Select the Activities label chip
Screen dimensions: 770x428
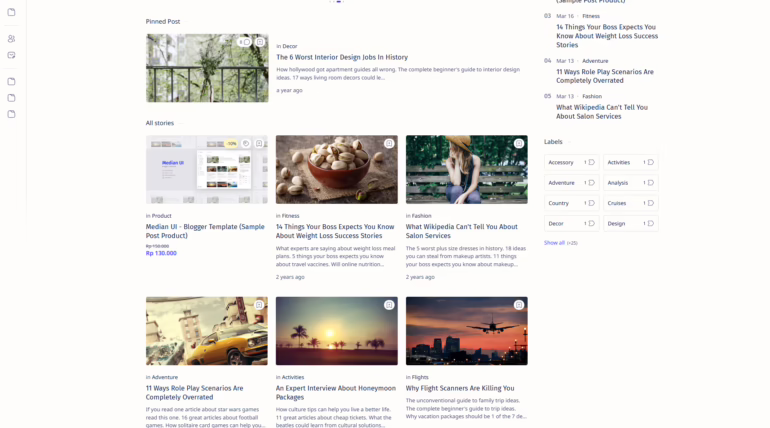[631, 162]
